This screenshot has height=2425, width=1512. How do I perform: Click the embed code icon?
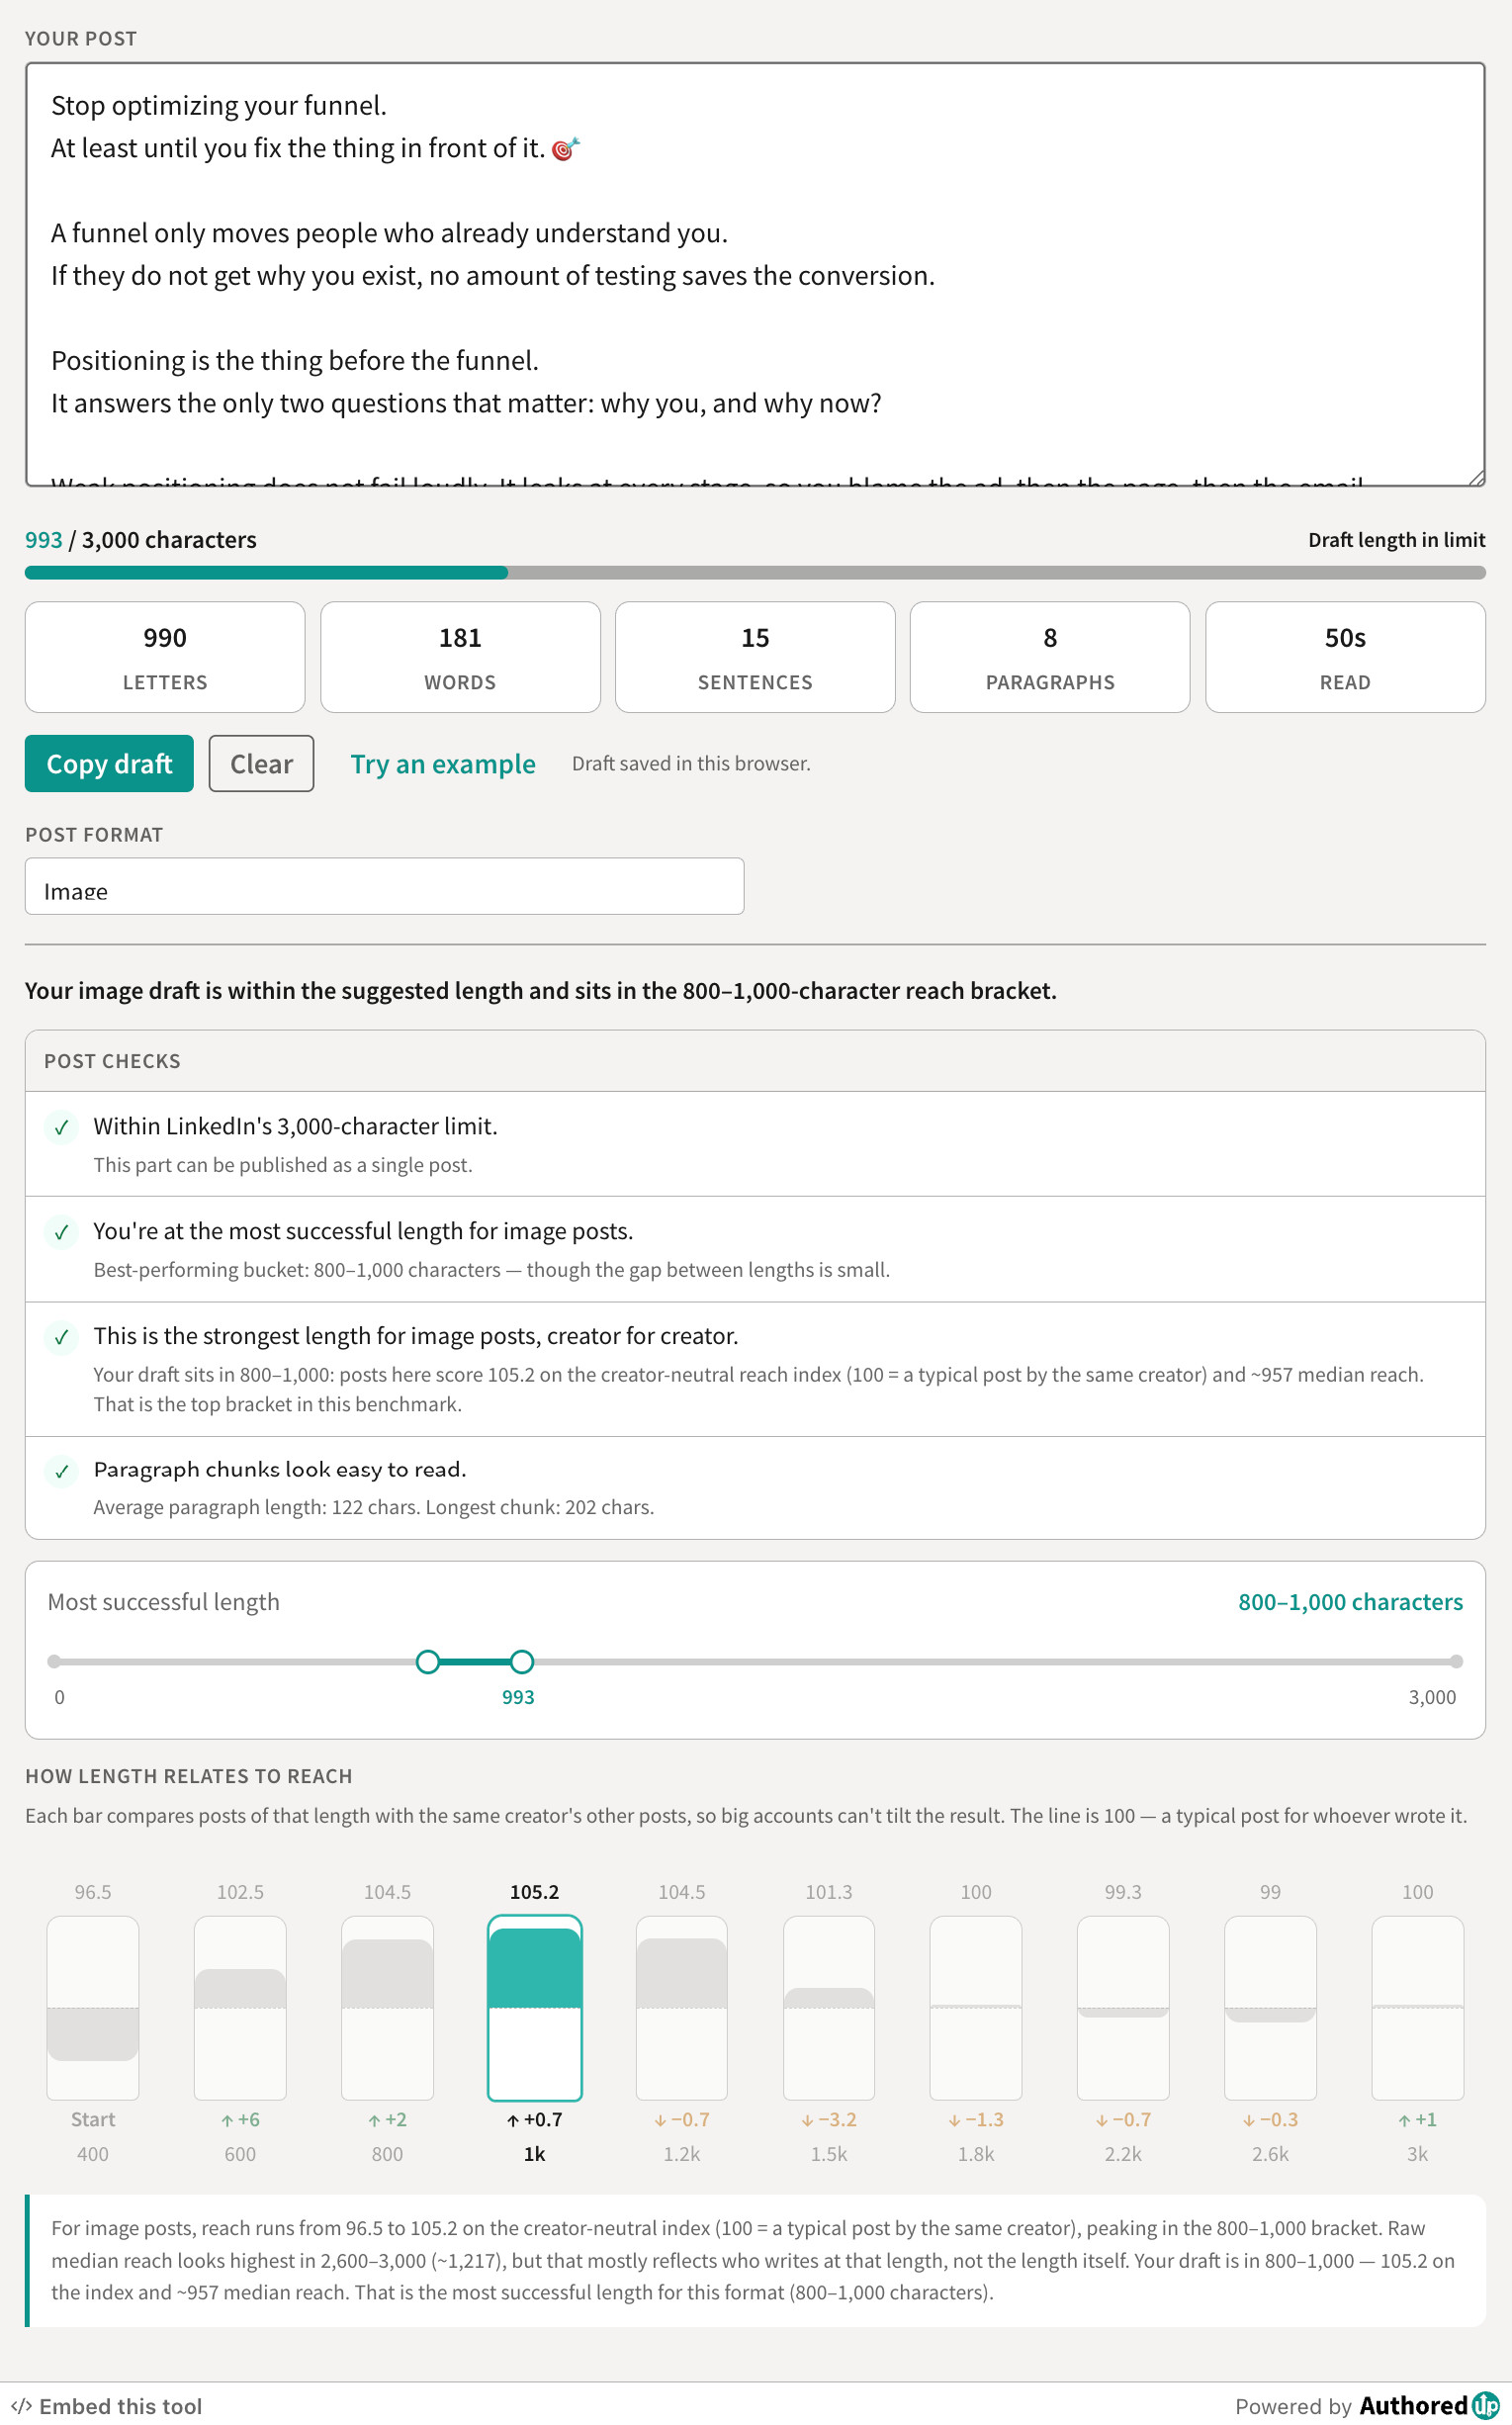coord(21,2406)
